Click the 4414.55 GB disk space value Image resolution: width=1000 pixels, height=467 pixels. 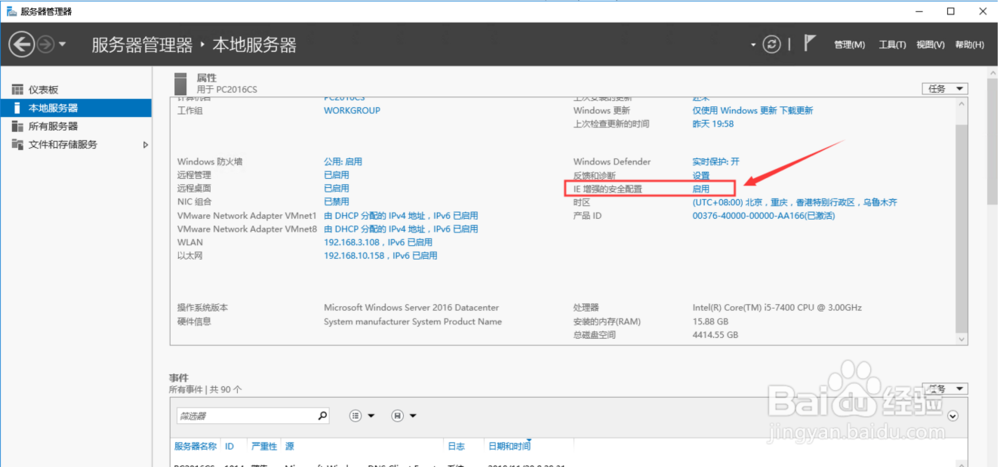coord(715,335)
